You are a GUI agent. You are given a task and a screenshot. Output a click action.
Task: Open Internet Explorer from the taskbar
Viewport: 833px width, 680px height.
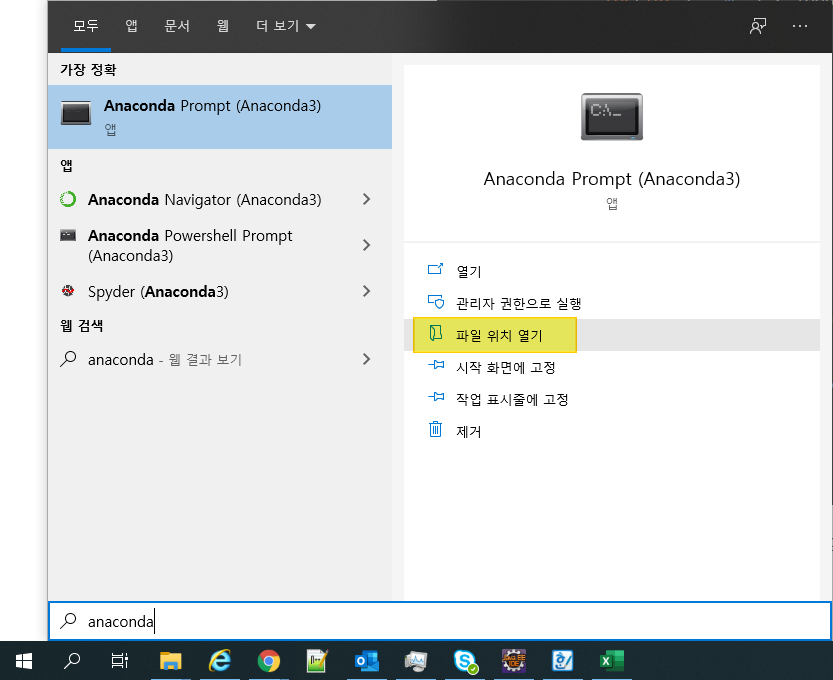(x=219, y=661)
